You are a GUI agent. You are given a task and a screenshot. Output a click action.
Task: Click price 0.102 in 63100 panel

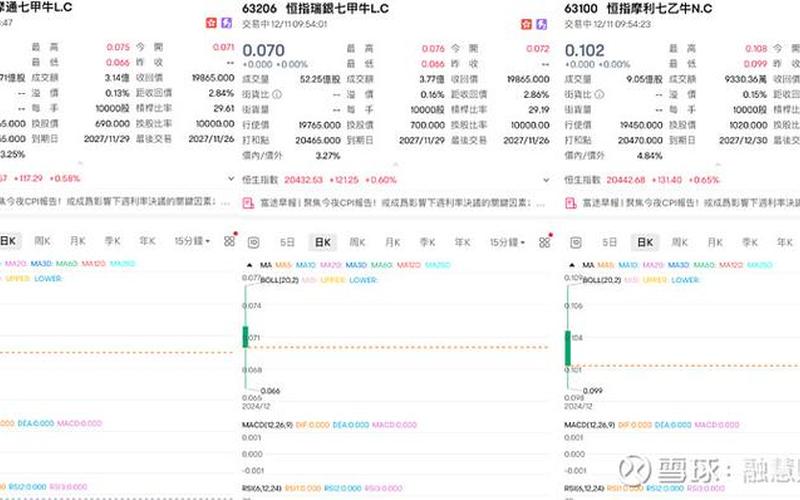[x=585, y=51]
